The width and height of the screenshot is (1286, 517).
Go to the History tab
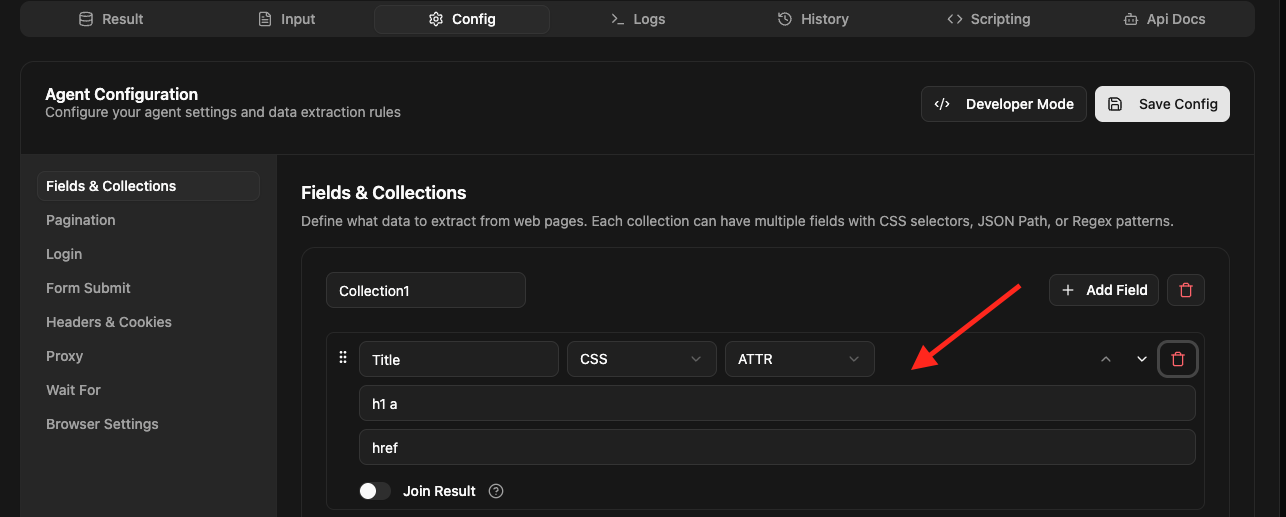pyautogui.click(x=812, y=19)
